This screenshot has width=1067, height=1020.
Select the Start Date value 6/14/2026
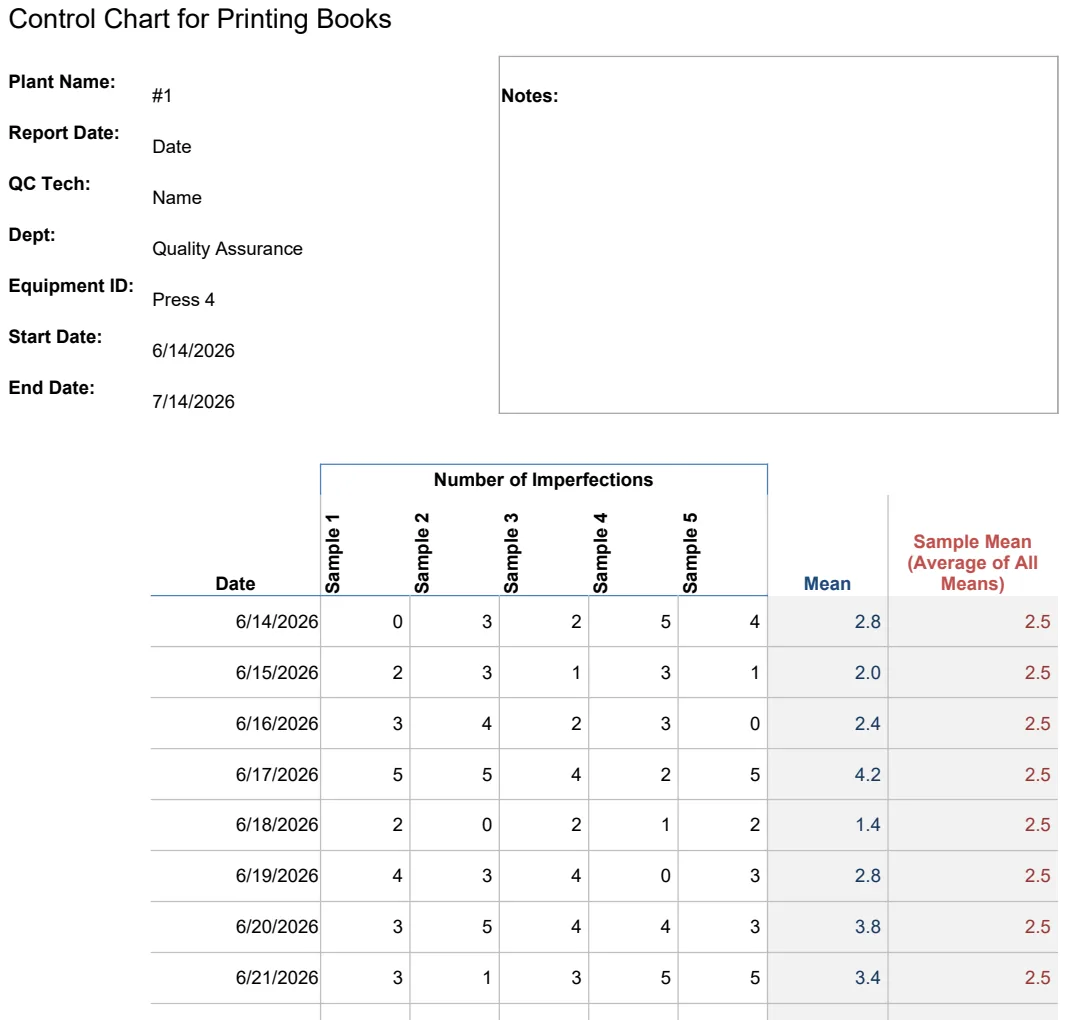193,351
